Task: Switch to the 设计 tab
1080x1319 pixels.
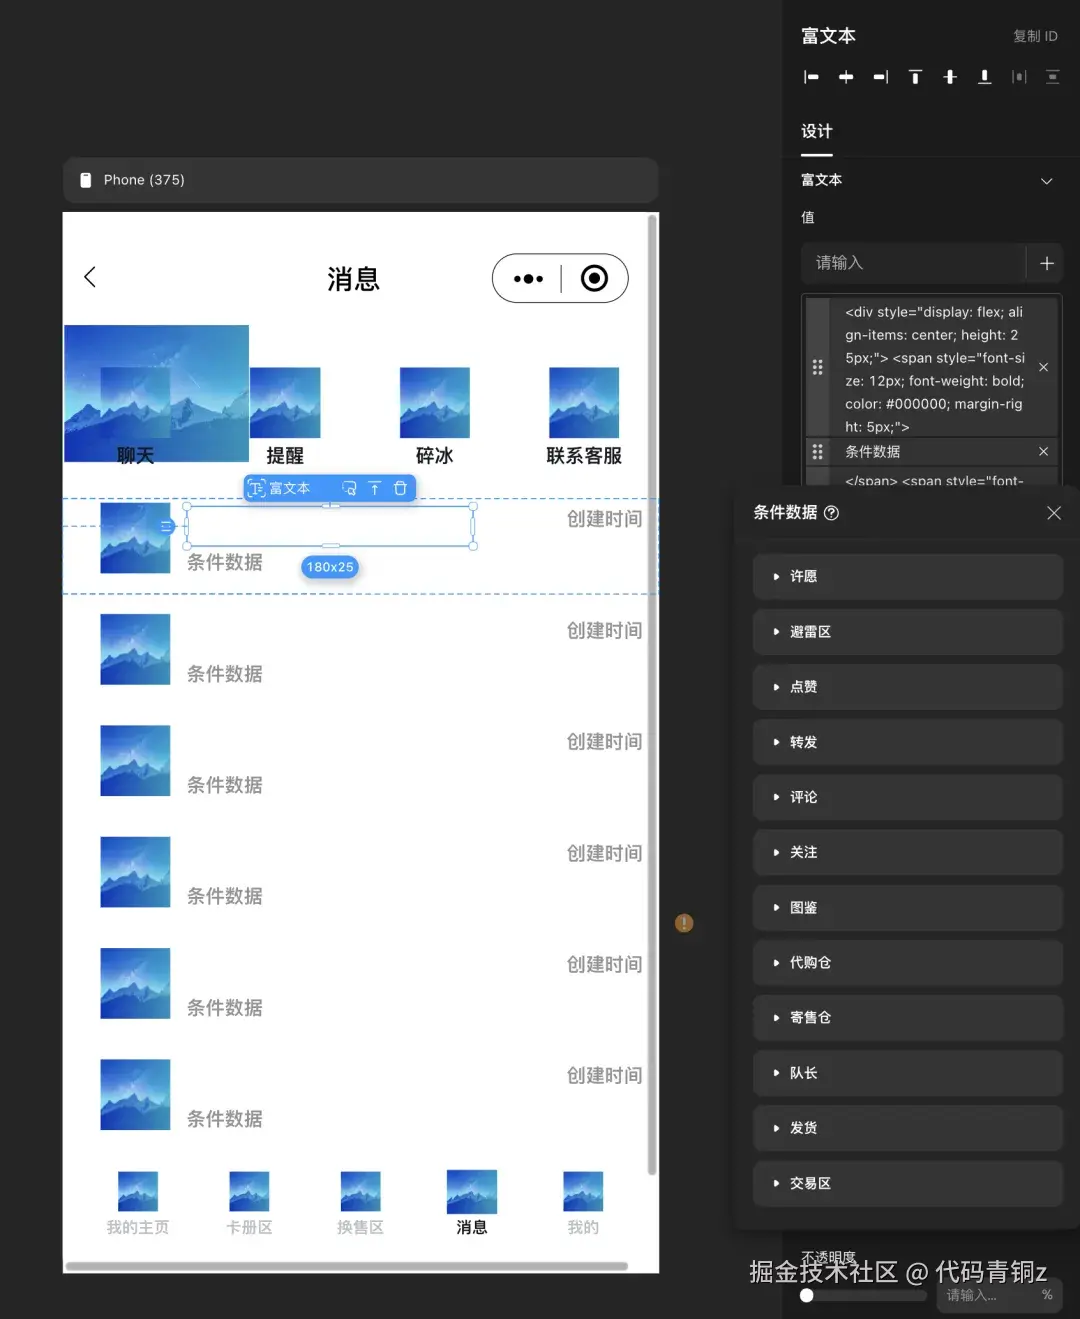Action: tap(815, 131)
